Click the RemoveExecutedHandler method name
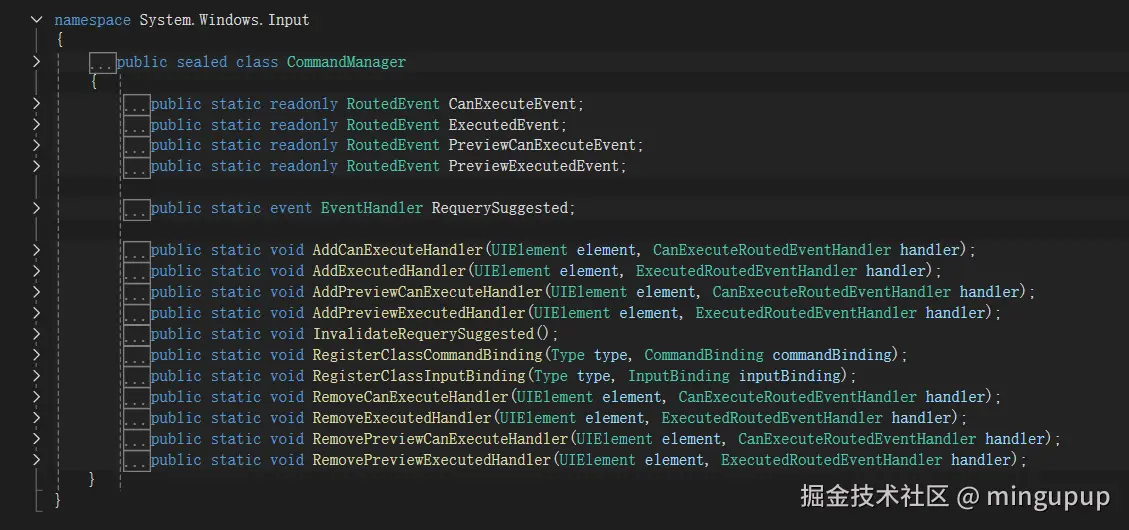The width and height of the screenshot is (1129, 530). 402,418
